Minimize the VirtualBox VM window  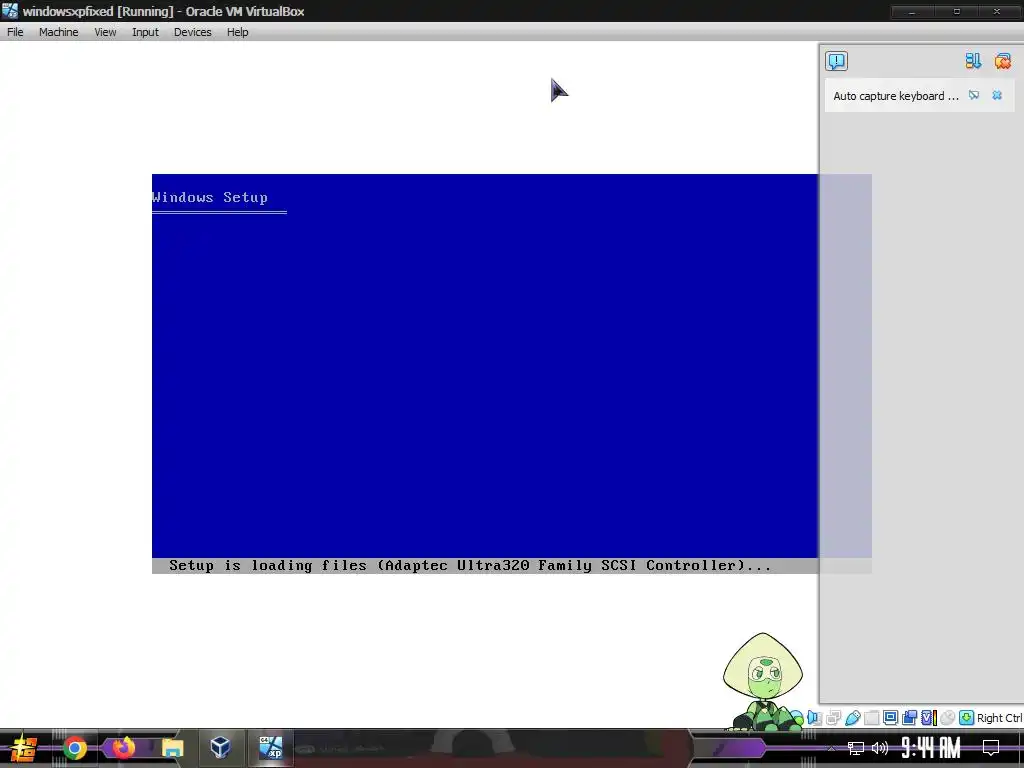click(912, 12)
